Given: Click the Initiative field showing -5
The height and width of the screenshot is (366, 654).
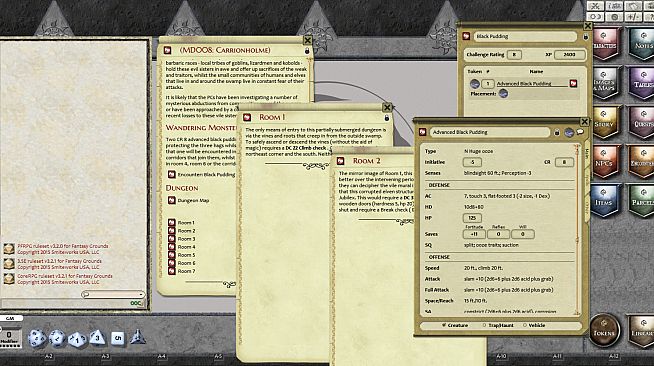Looking at the screenshot, I should pos(472,162).
